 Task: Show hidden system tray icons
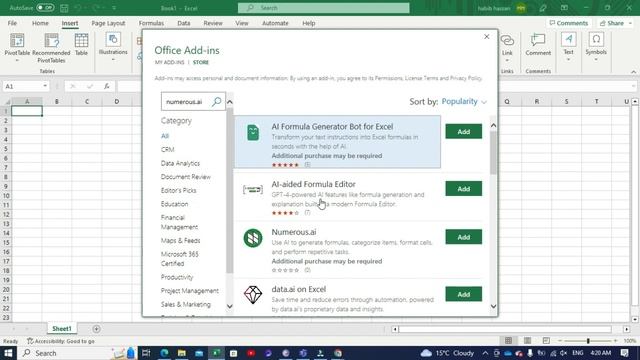[x=485, y=353]
